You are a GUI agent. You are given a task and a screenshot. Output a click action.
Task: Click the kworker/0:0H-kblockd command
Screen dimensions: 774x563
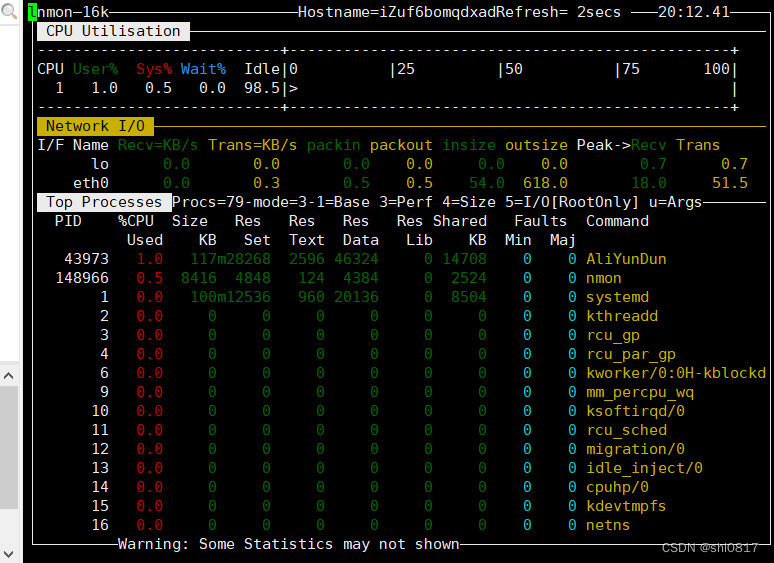(676, 373)
